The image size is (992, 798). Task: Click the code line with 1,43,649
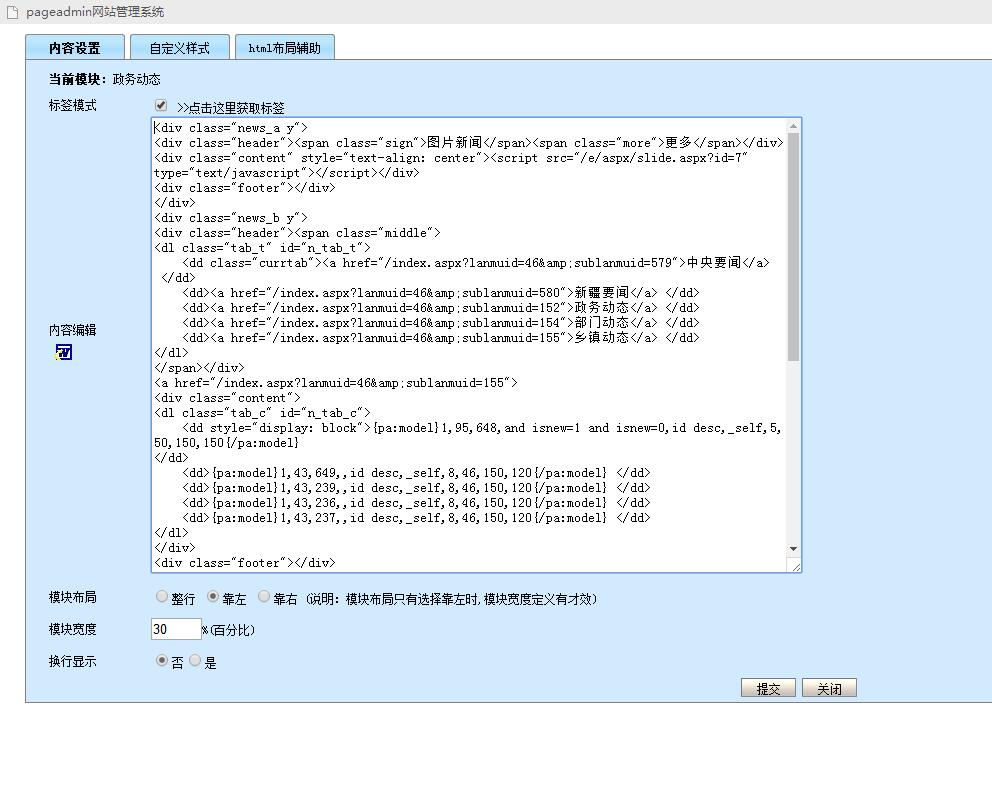tap(416, 473)
